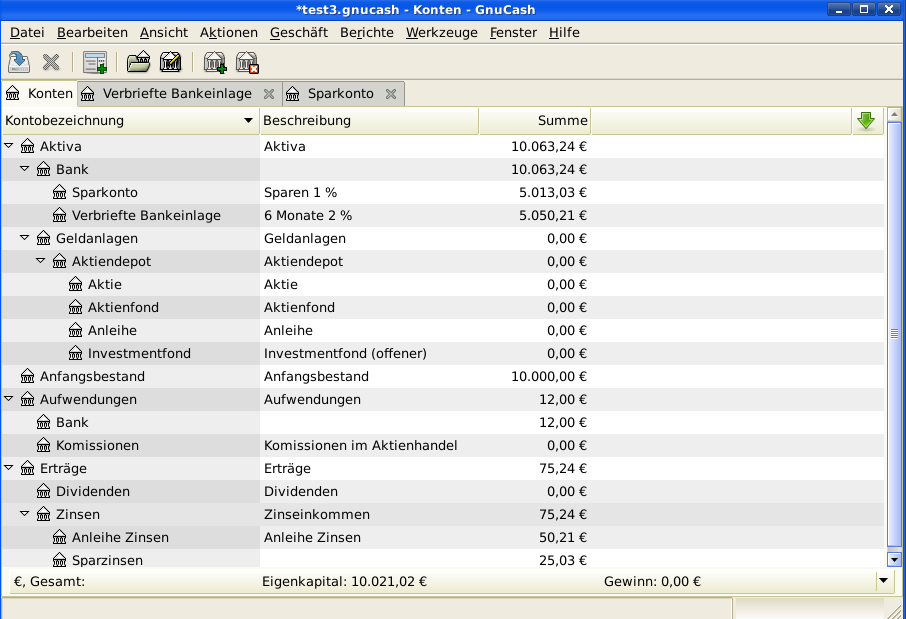
Task: Click the Close toolbar icon
Action: click(51, 63)
